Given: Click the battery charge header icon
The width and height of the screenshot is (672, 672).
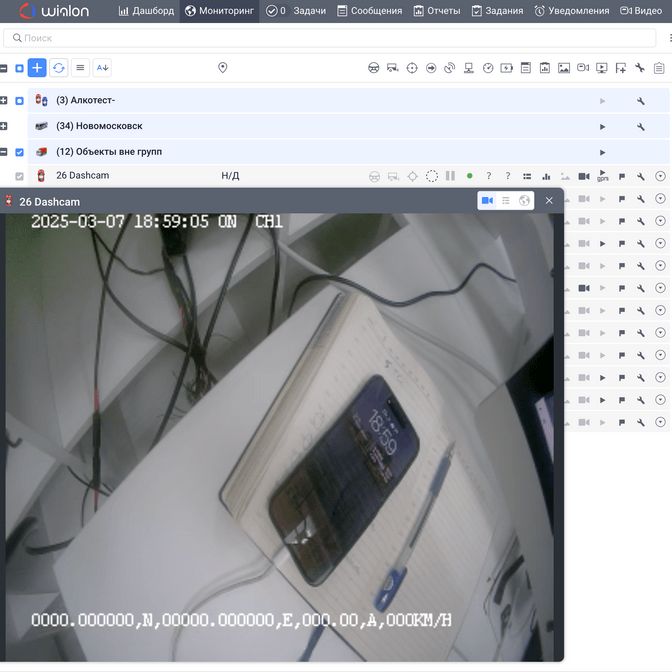Looking at the screenshot, I should coord(507,68).
